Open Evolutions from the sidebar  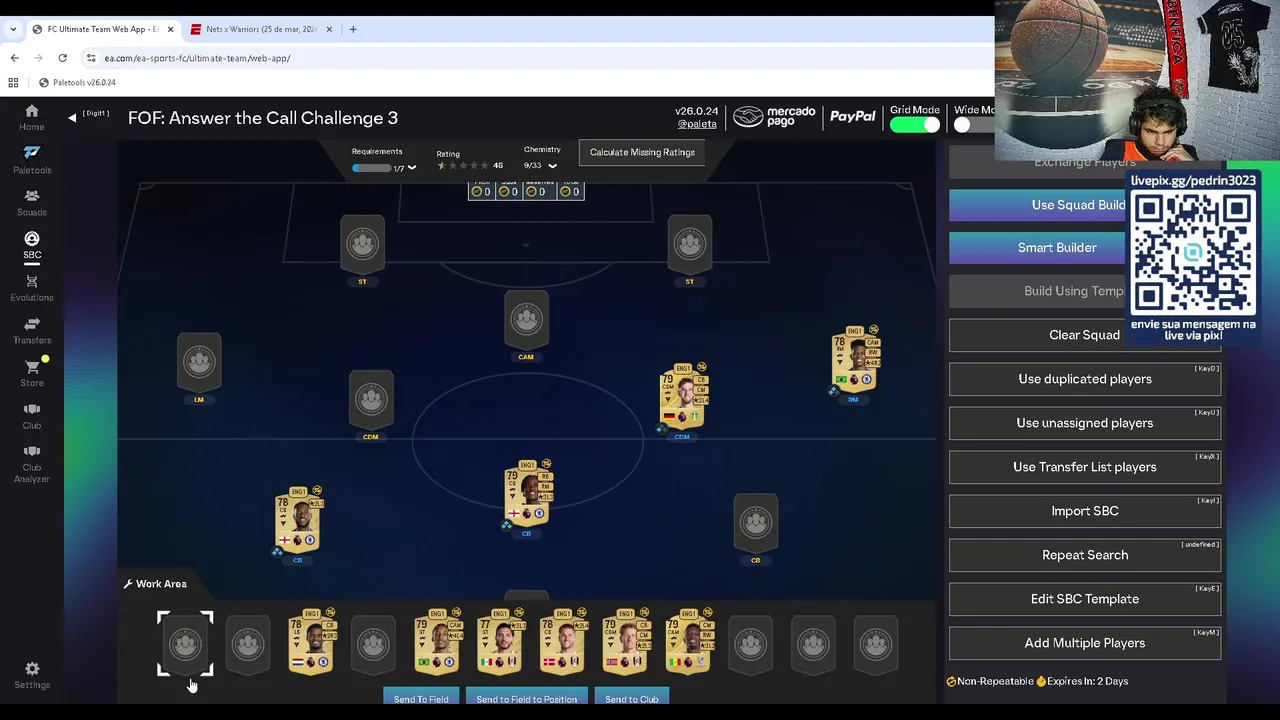[32, 288]
